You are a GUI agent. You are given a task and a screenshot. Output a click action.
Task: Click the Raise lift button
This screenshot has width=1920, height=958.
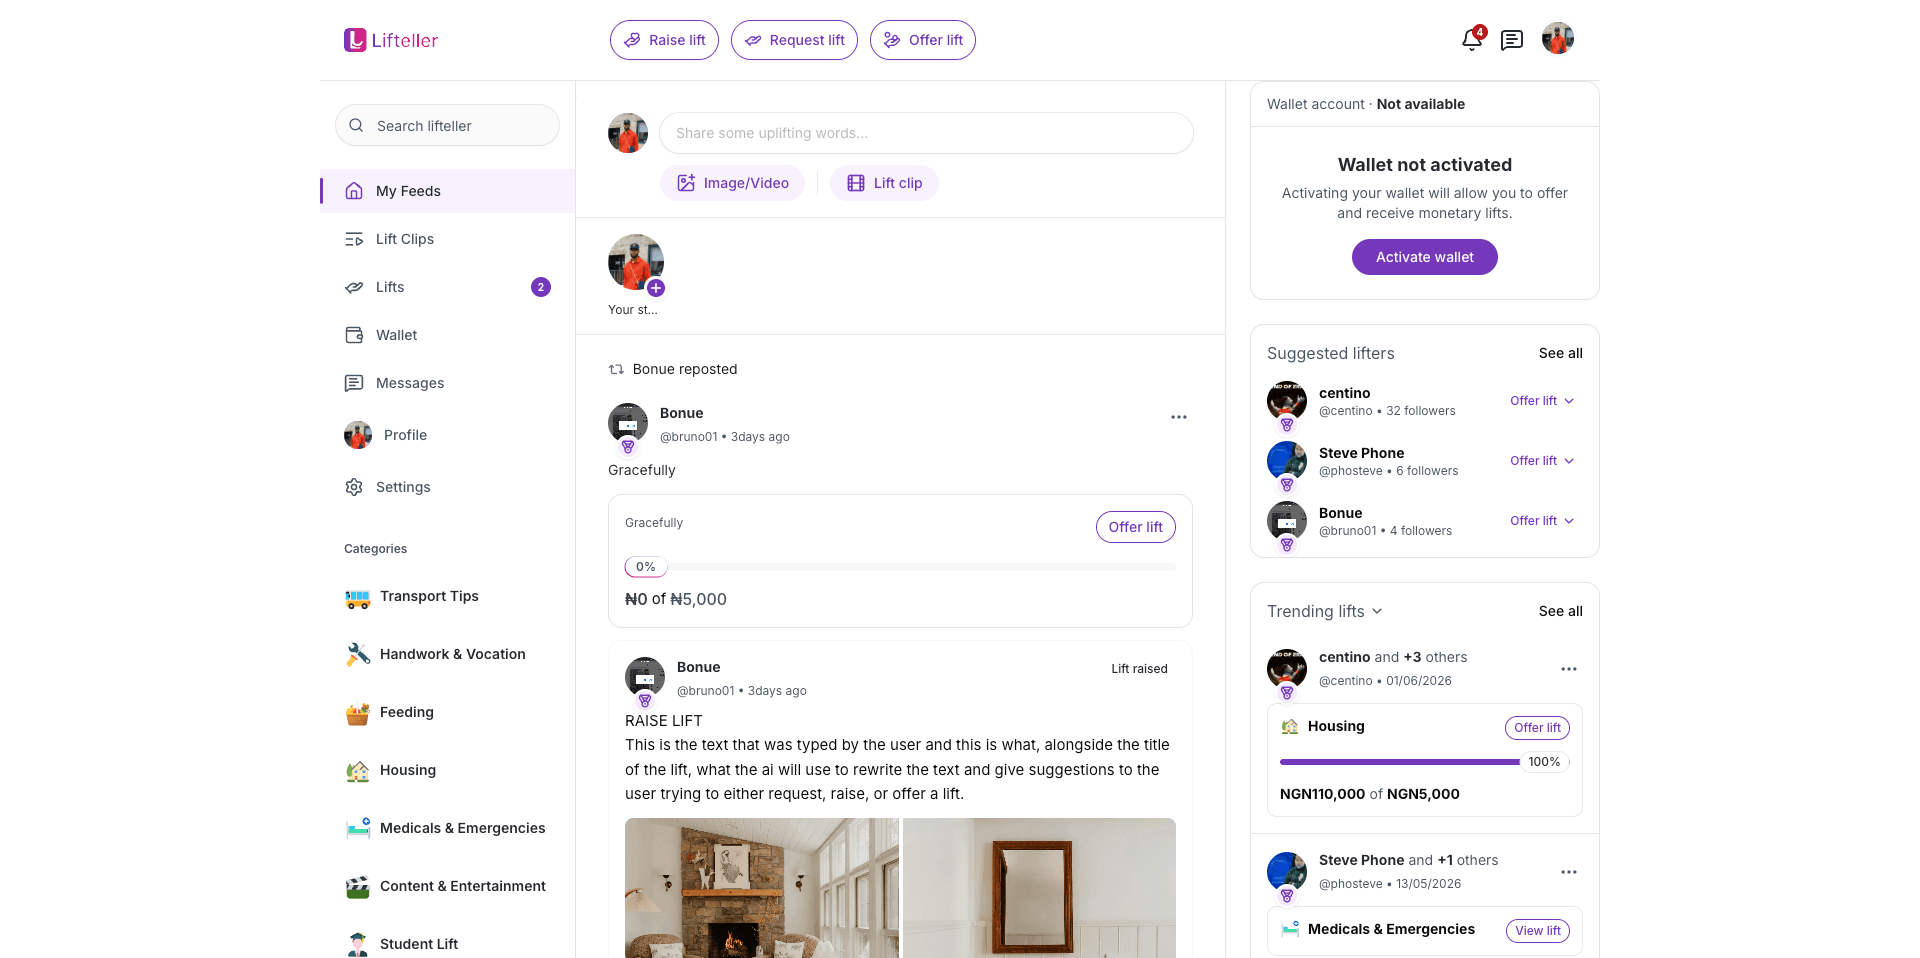(x=664, y=40)
